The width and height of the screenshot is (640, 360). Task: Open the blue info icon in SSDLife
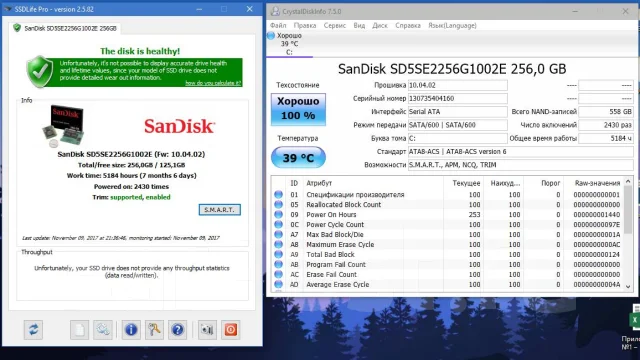pos(131,329)
